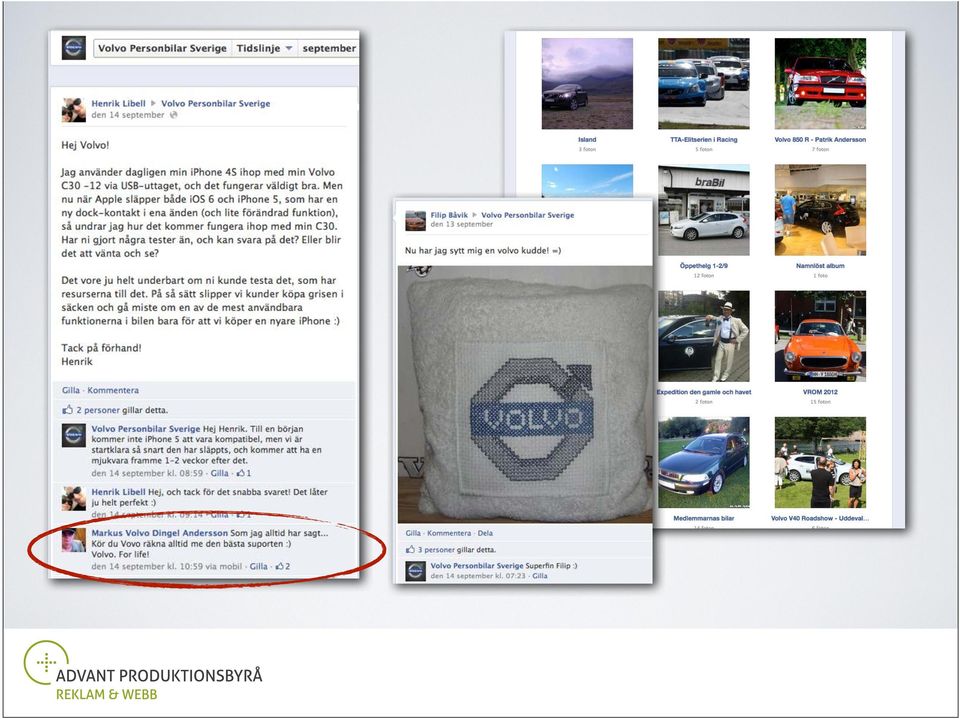Viewport: 960px width, 719px height.
Task: Open Markus Volvo Dingel Andersson profile link
Action: [159, 533]
